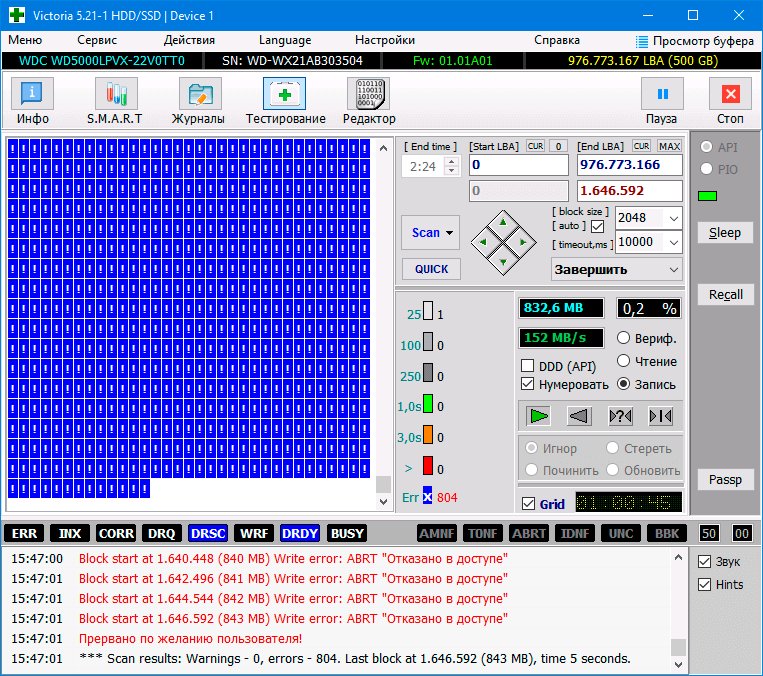Enable the DDD (API) checkbox
The image size is (763, 676).
click(x=528, y=366)
